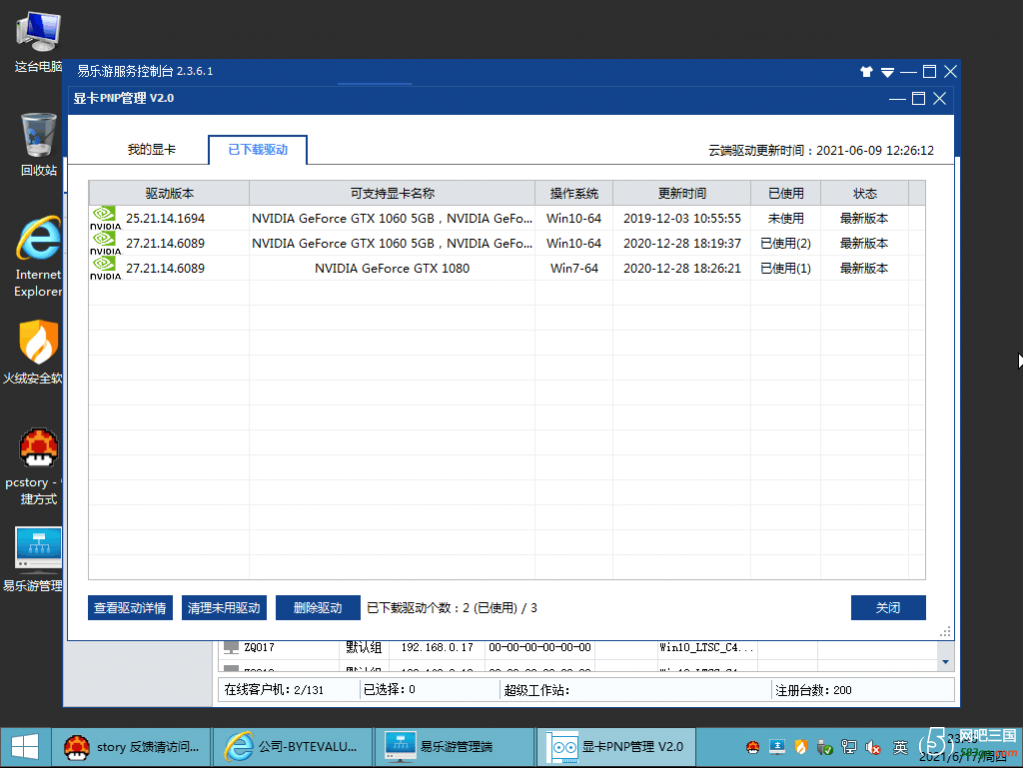The height and width of the screenshot is (768, 1023).
Task: Click IP 192.168.0.17 in client list
Action: click(437, 647)
